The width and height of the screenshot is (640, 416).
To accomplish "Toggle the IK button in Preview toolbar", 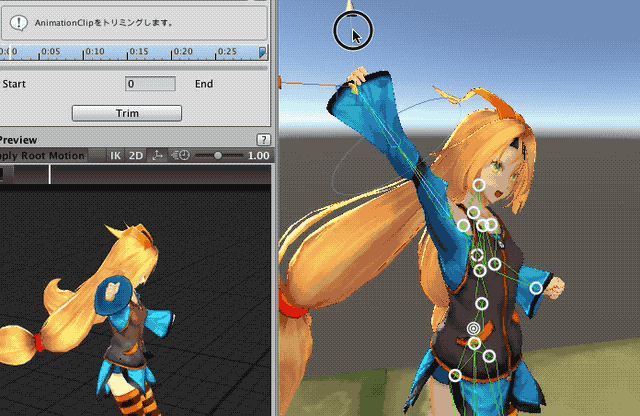I will click(x=116, y=156).
